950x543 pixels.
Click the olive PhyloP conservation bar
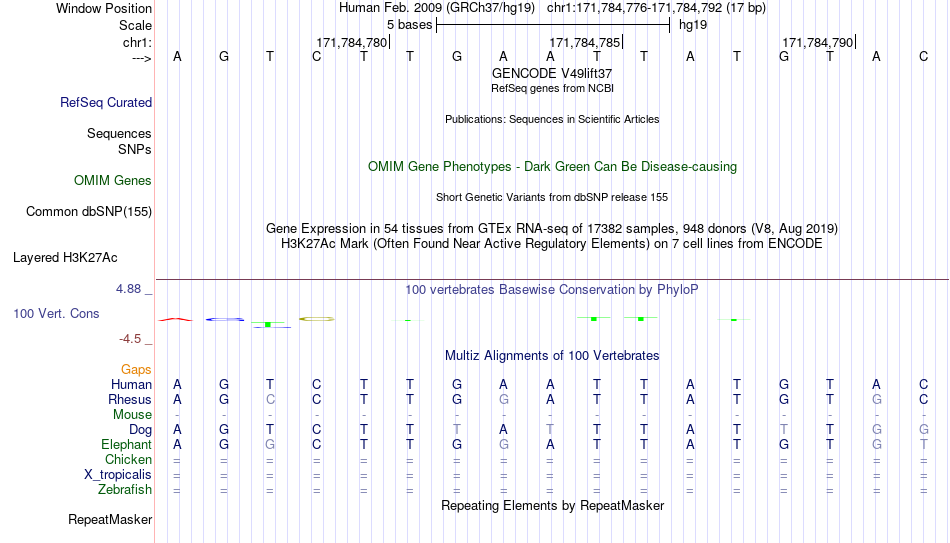click(x=317, y=319)
